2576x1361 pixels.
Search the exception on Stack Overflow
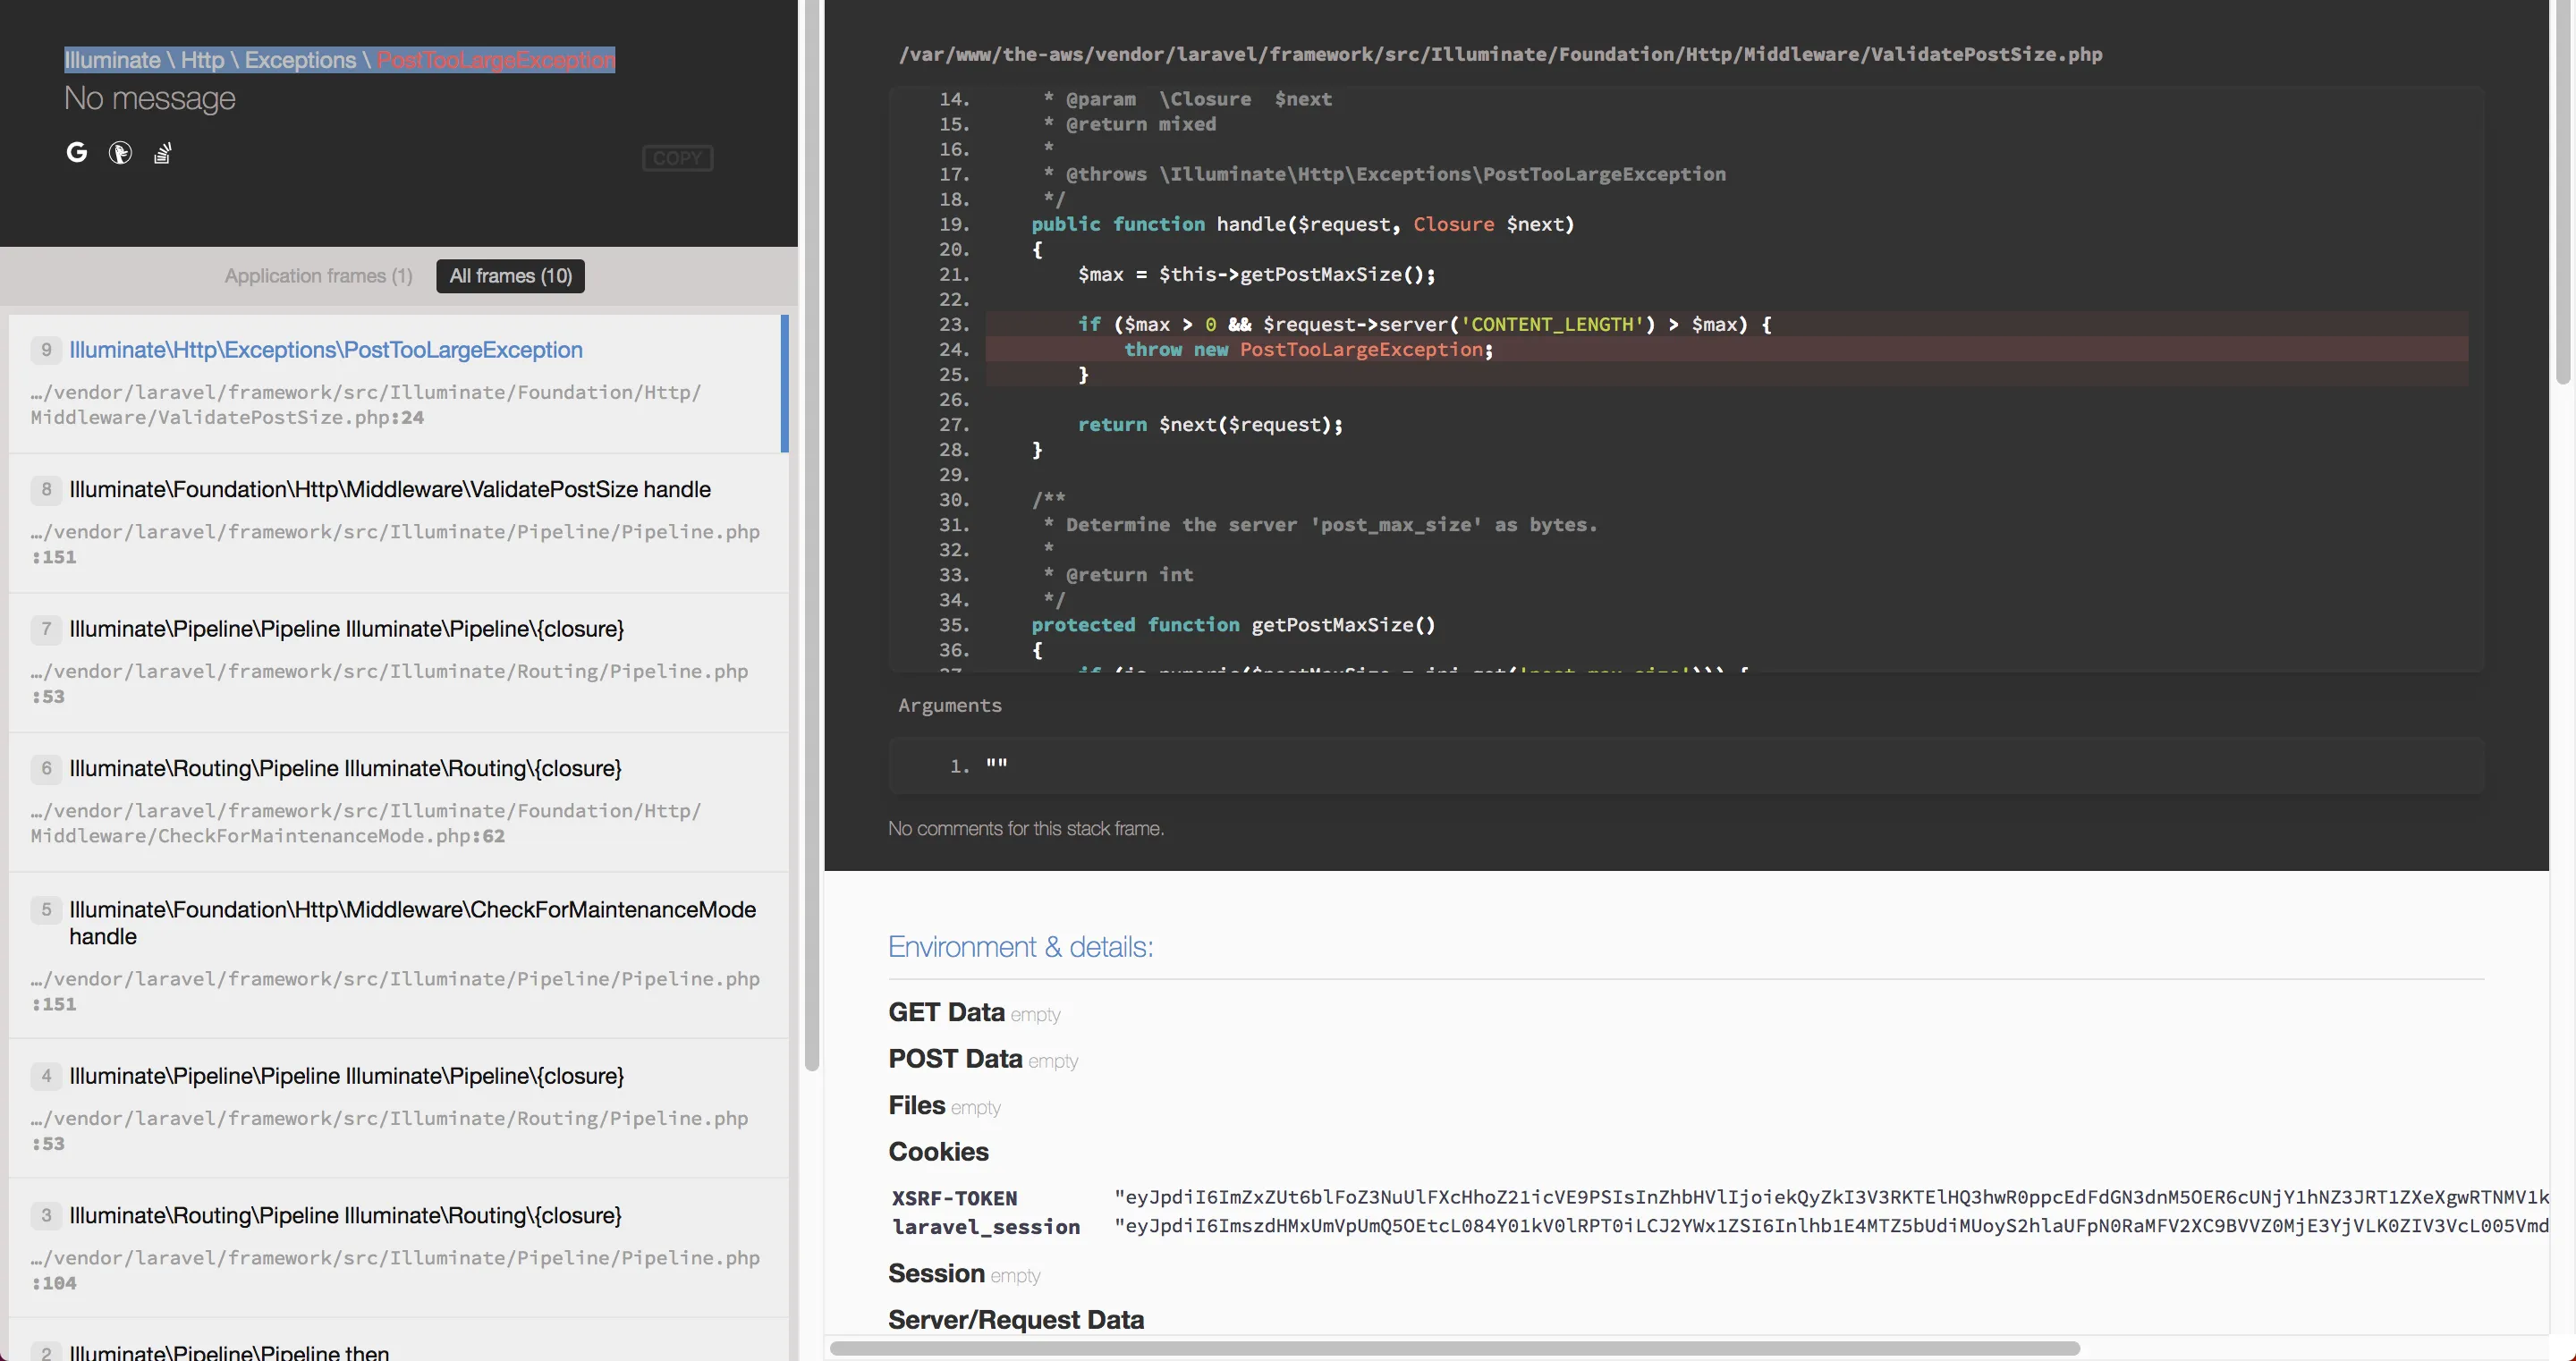tap(163, 153)
